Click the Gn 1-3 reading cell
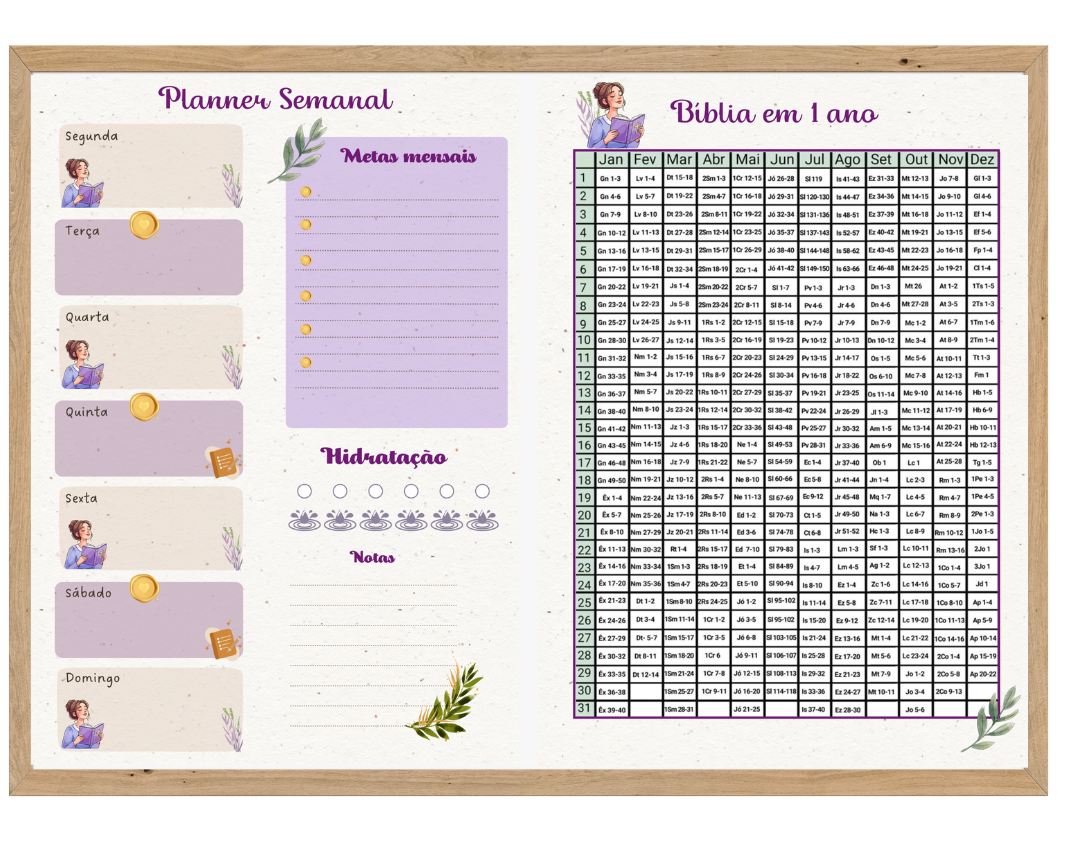The width and height of the screenshot is (1066, 861). (x=611, y=178)
